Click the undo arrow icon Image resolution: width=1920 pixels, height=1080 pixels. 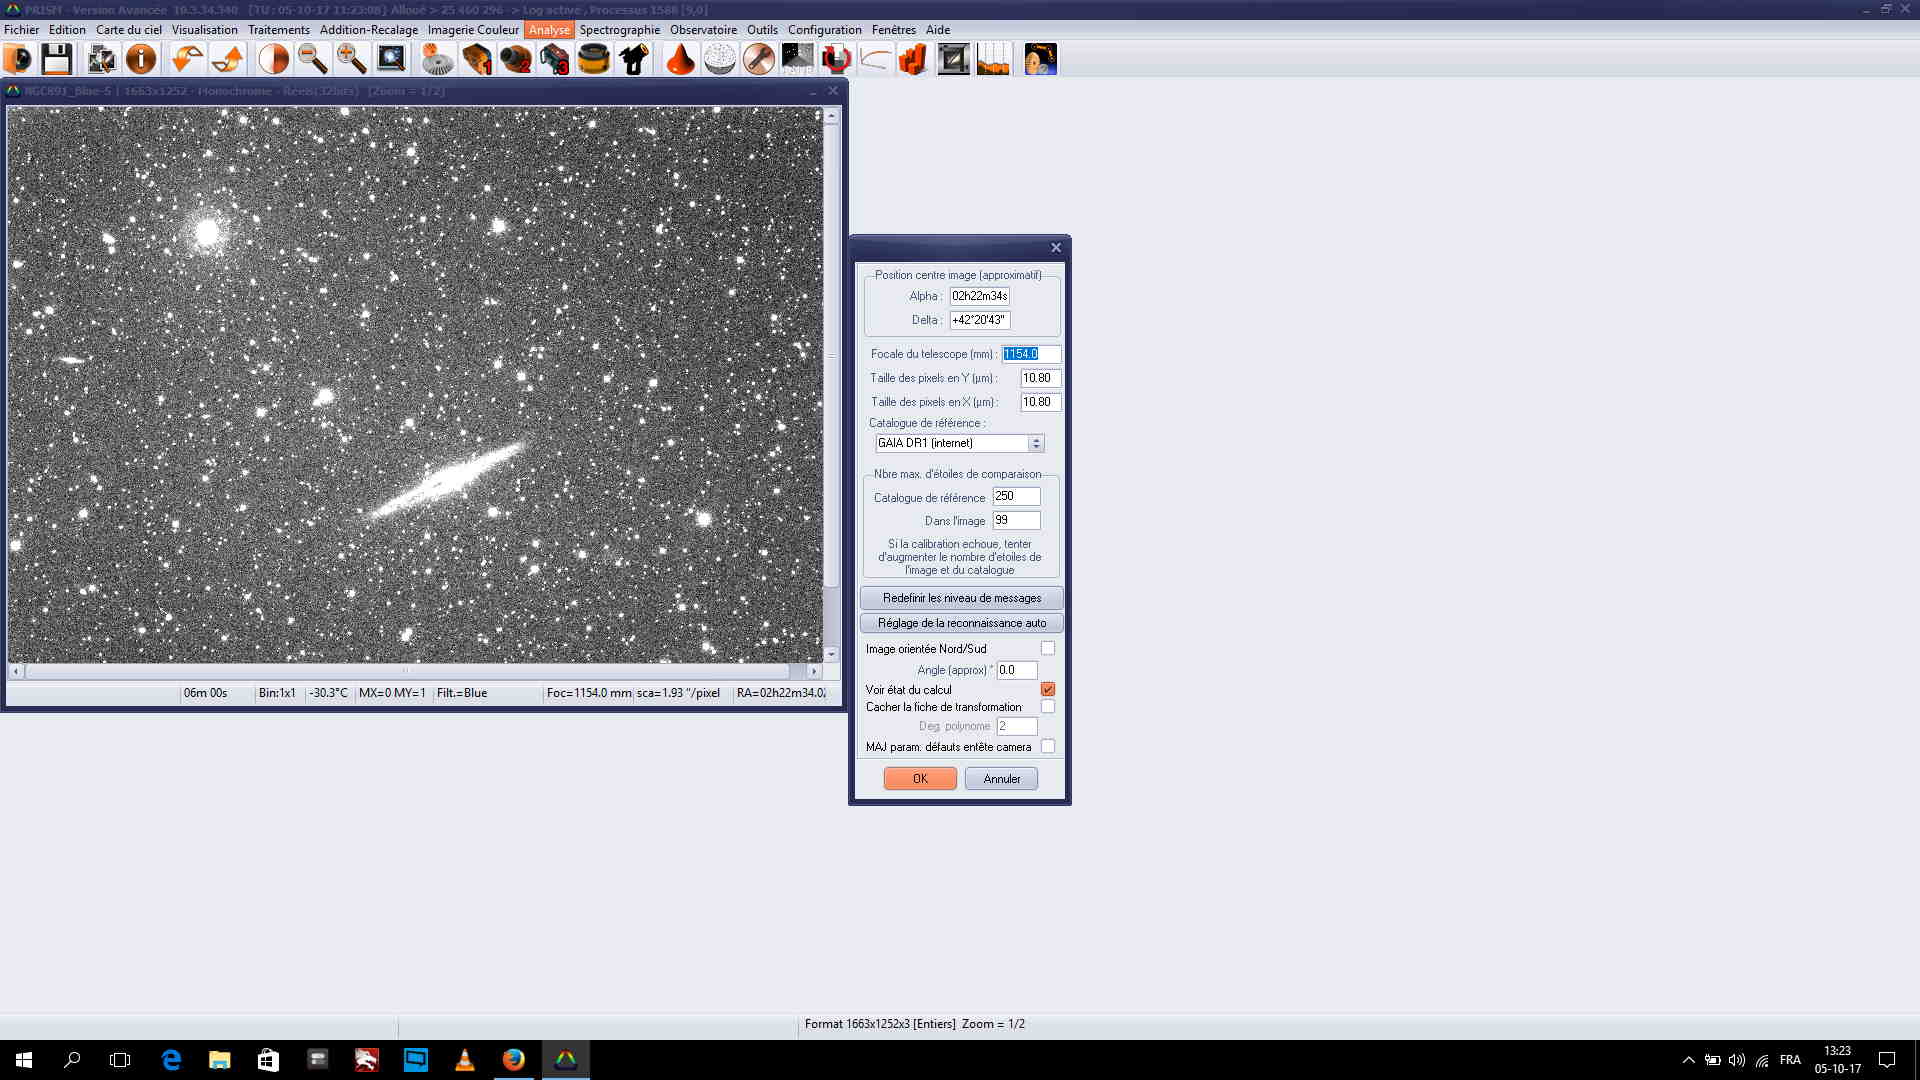coord(186,60)
